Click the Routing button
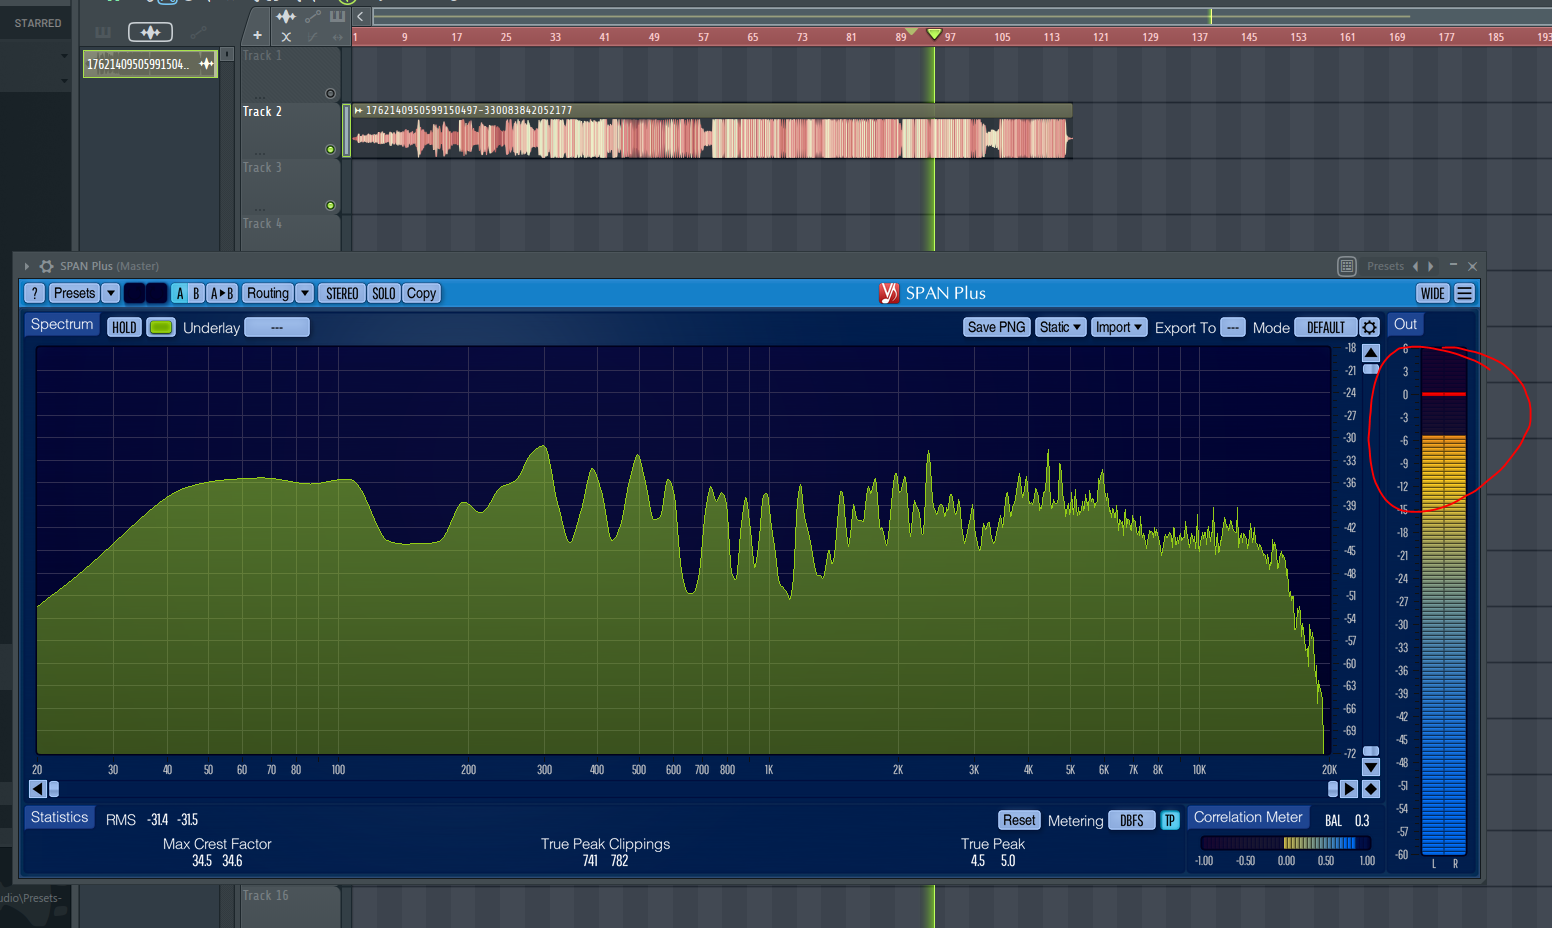The image size is (1552, 928). 268,293
